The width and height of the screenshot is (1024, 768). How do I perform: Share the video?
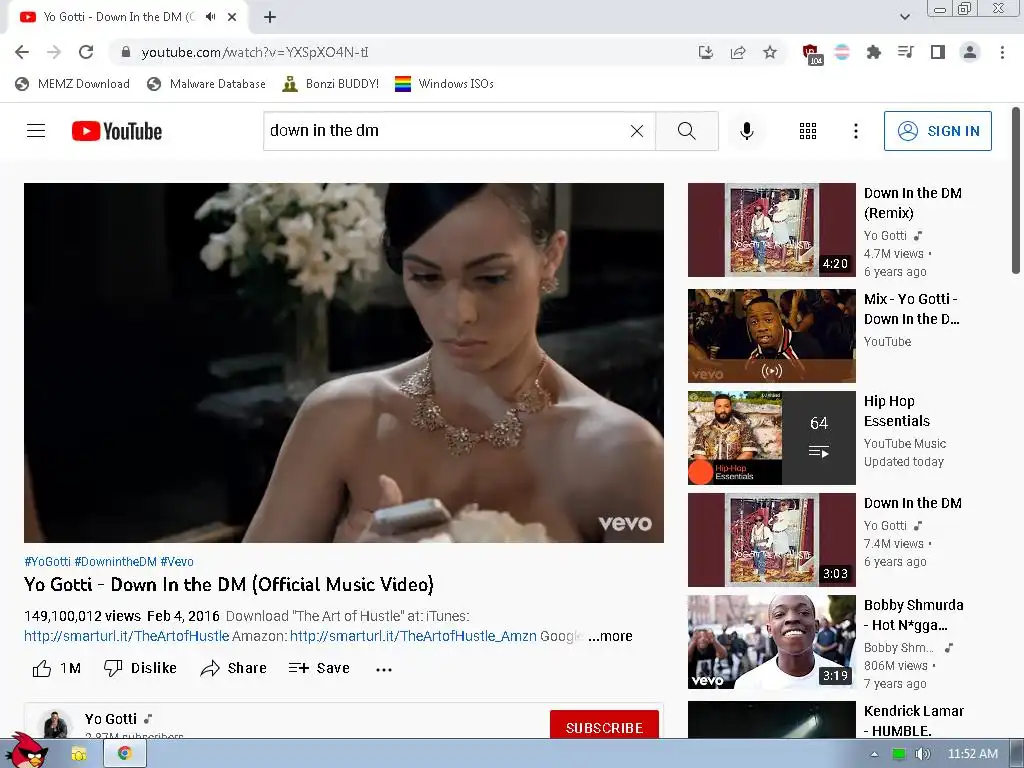click(x=233, y=668)
